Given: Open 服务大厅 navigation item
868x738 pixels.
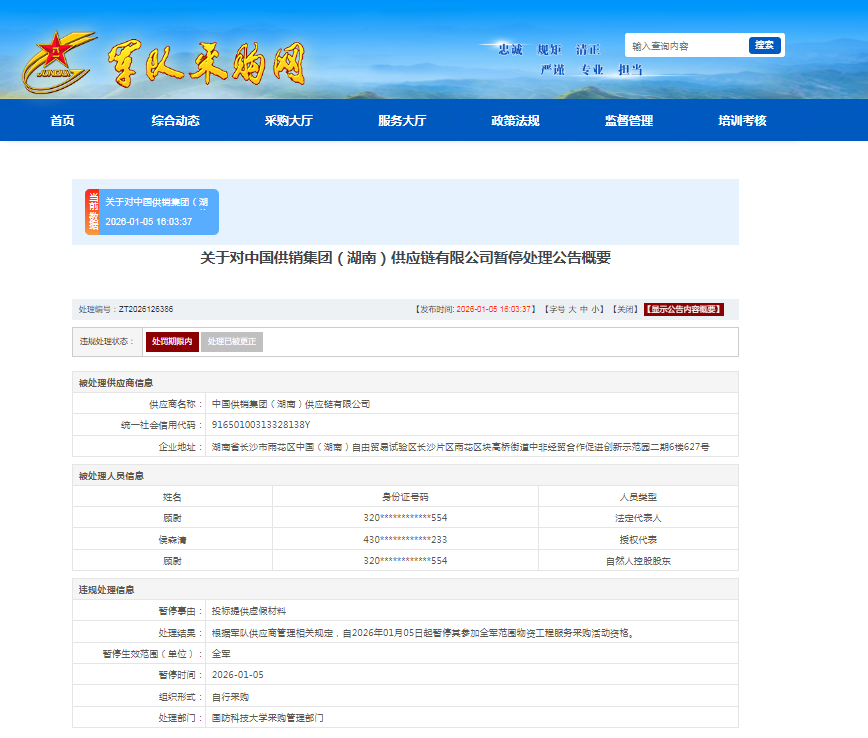Looking at the screenshot, I should click(x=401, y=121).
